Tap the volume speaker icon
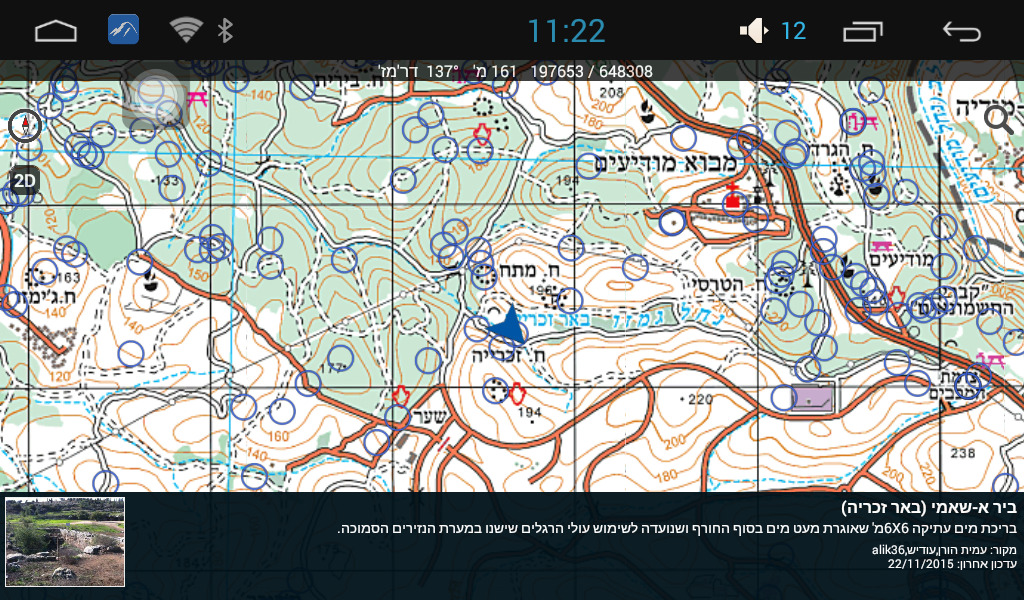Viewport: 1024px width, 600px height. click(x=753, y=31)
